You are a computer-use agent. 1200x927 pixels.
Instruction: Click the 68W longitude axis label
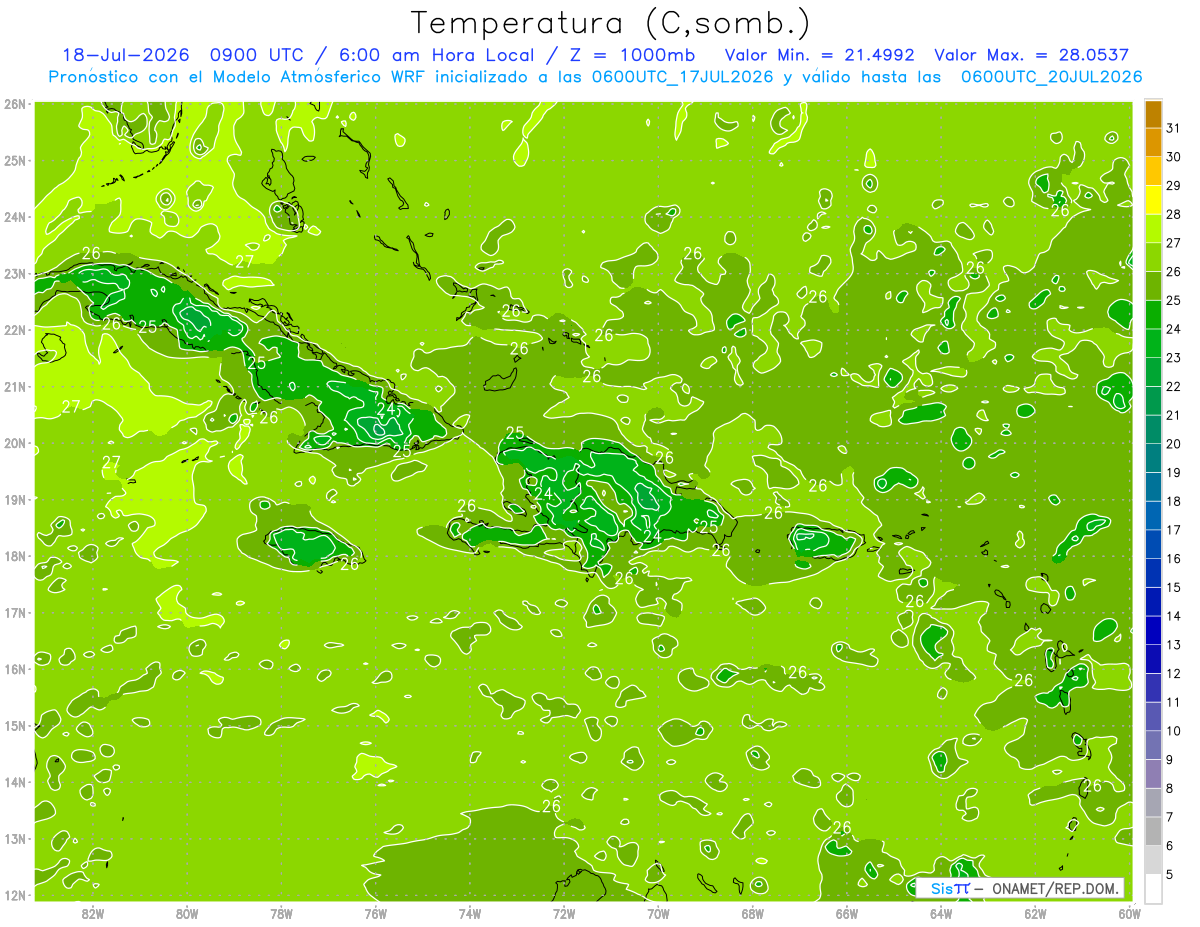pyautogui.click(x=753, y=913)
